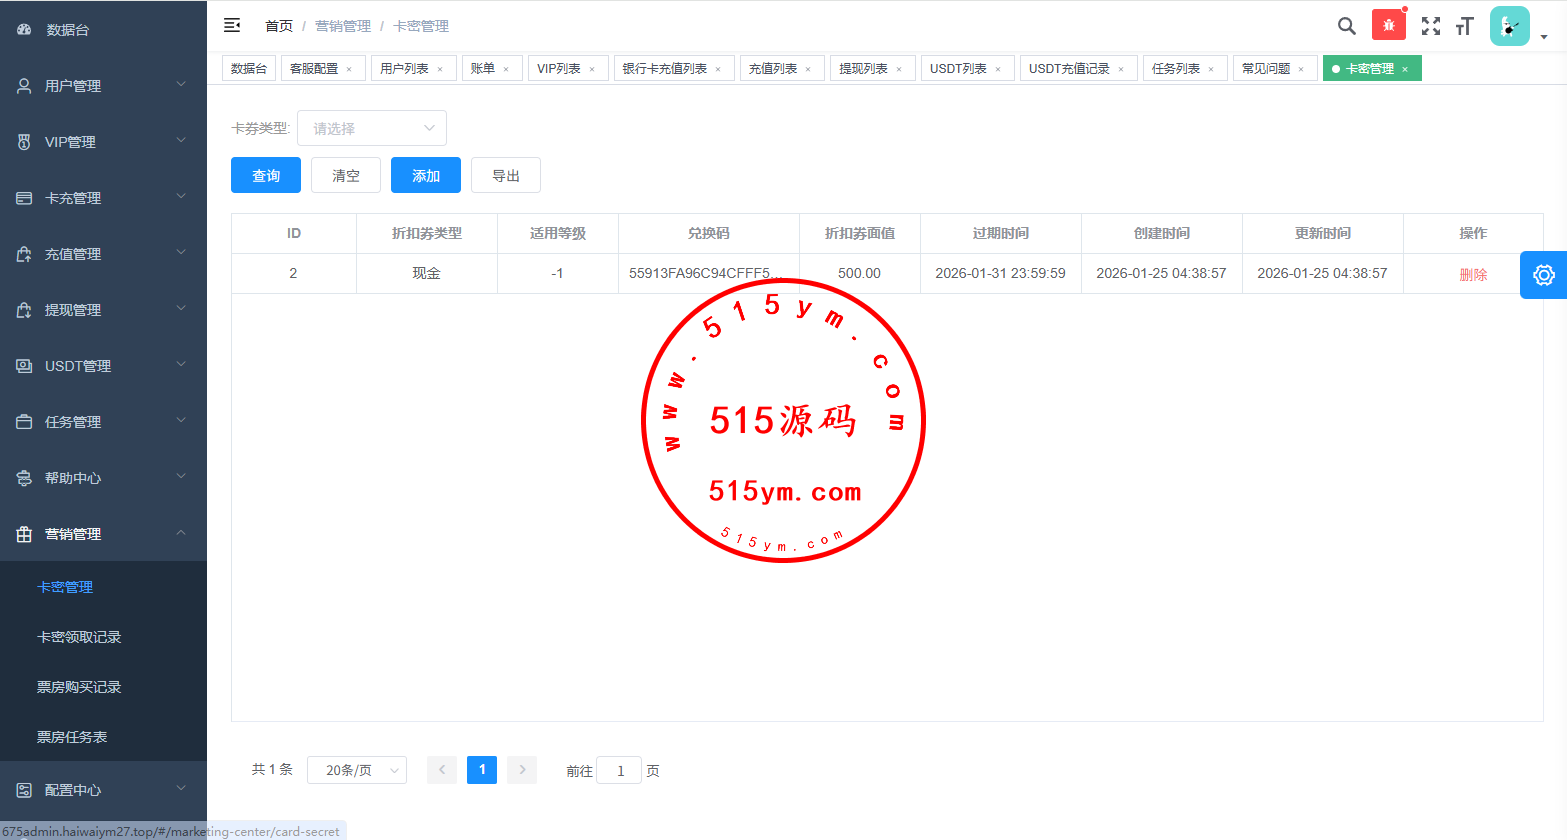This screenshot has width=1567, height=840.
Task: Open the search magnifier icon
Action: point(1347,26)
